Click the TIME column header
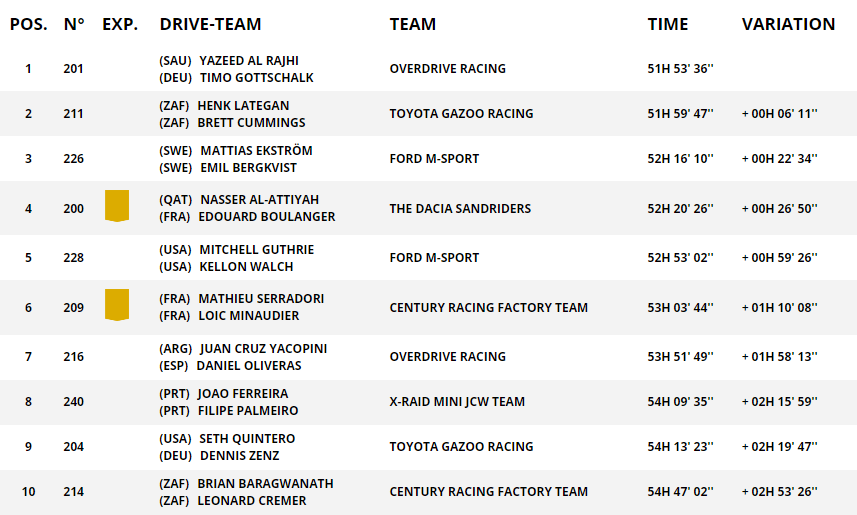857x515 pixels. (x=667, y=24)
